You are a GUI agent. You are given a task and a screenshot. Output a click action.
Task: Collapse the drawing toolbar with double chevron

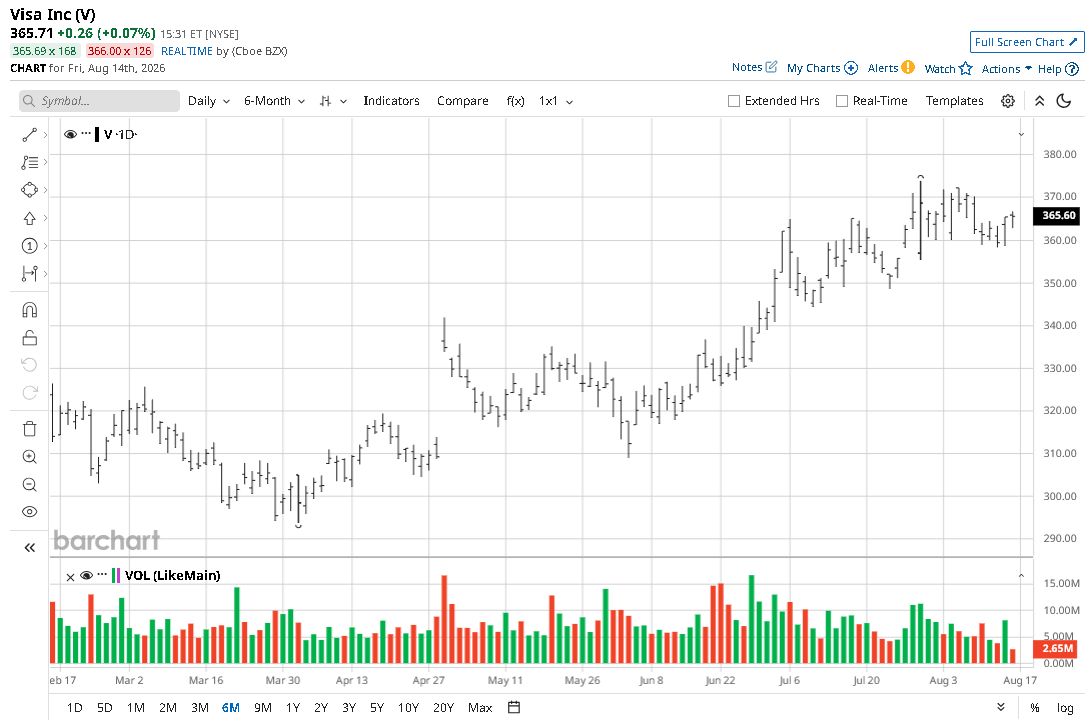click(29, 548)
